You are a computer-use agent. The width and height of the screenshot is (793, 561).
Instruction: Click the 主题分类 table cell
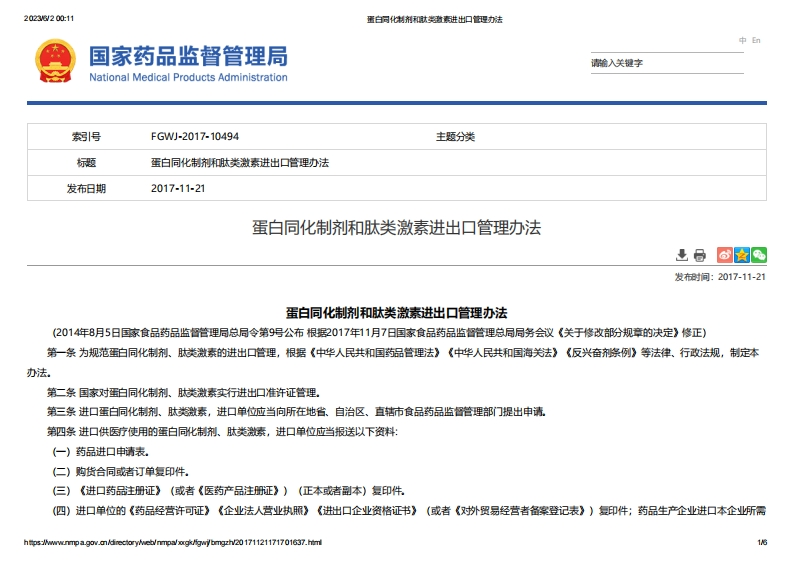[455, 136]
